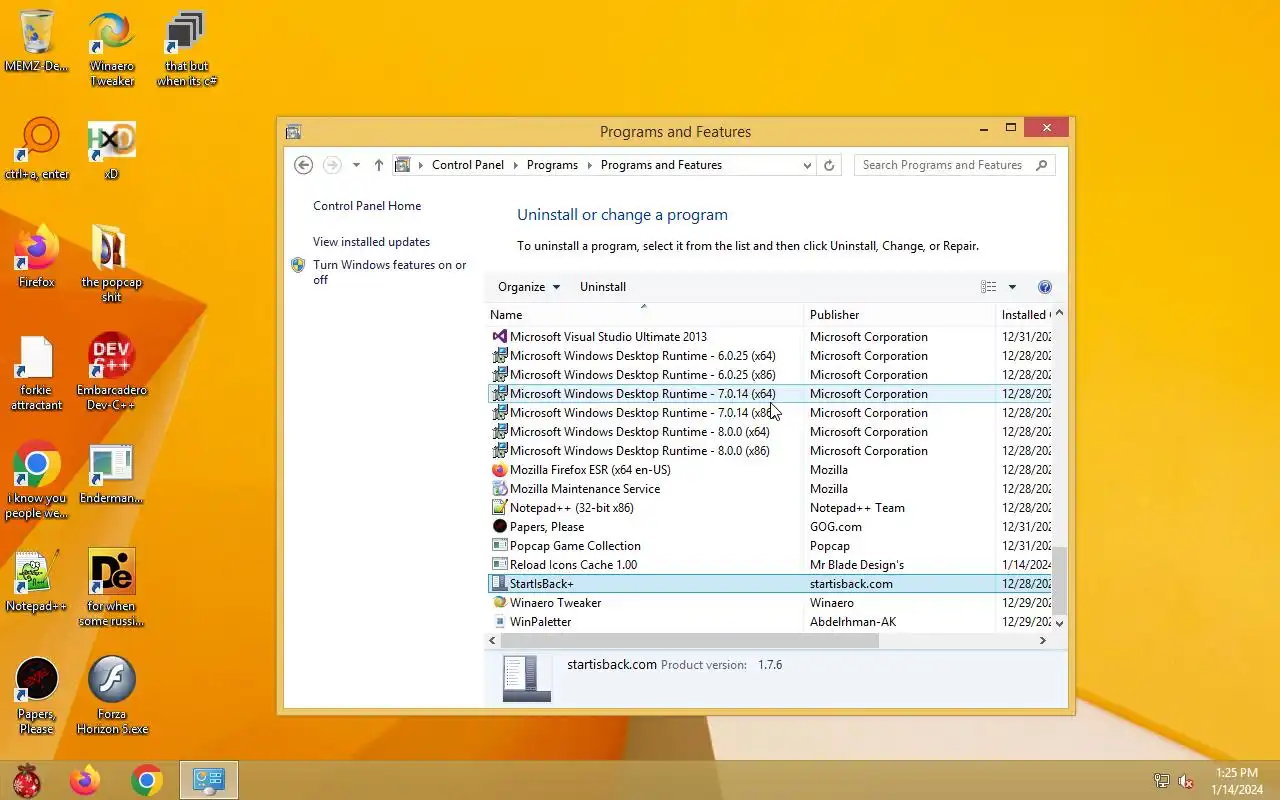This screenshot has width=1280, height=800.
Task: Open the Chrome 'i know you people we...' shortcut
Action: pos(37,480)
